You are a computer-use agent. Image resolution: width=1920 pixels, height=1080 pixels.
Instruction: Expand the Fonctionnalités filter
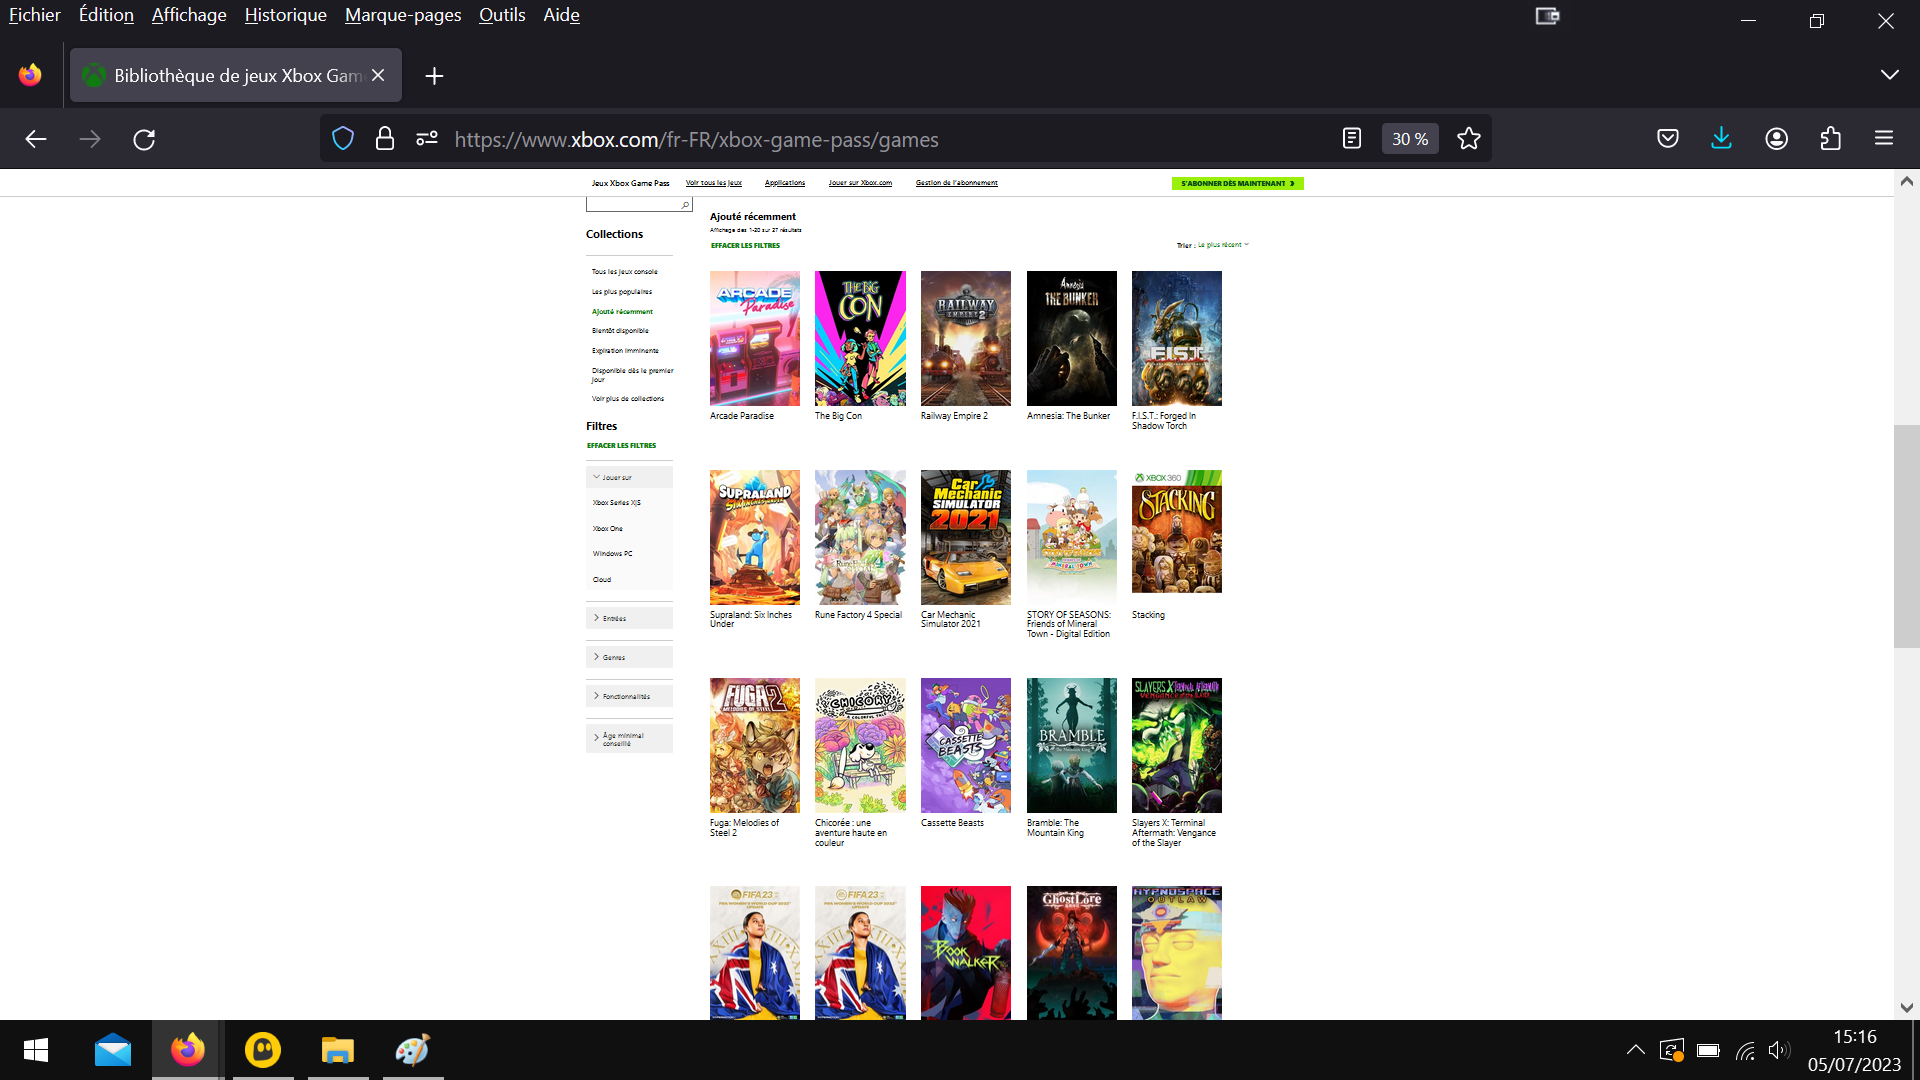[x=629, y=696]
